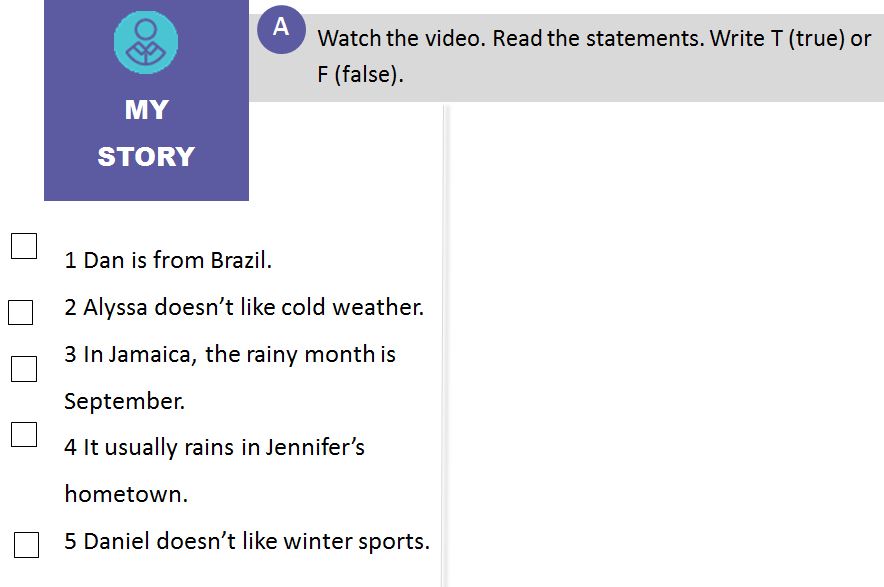This screenshot has height=587, width=884.
Task: Select the text "Alyssa doesn't like cold weather"
Action: tap(253, 308)
